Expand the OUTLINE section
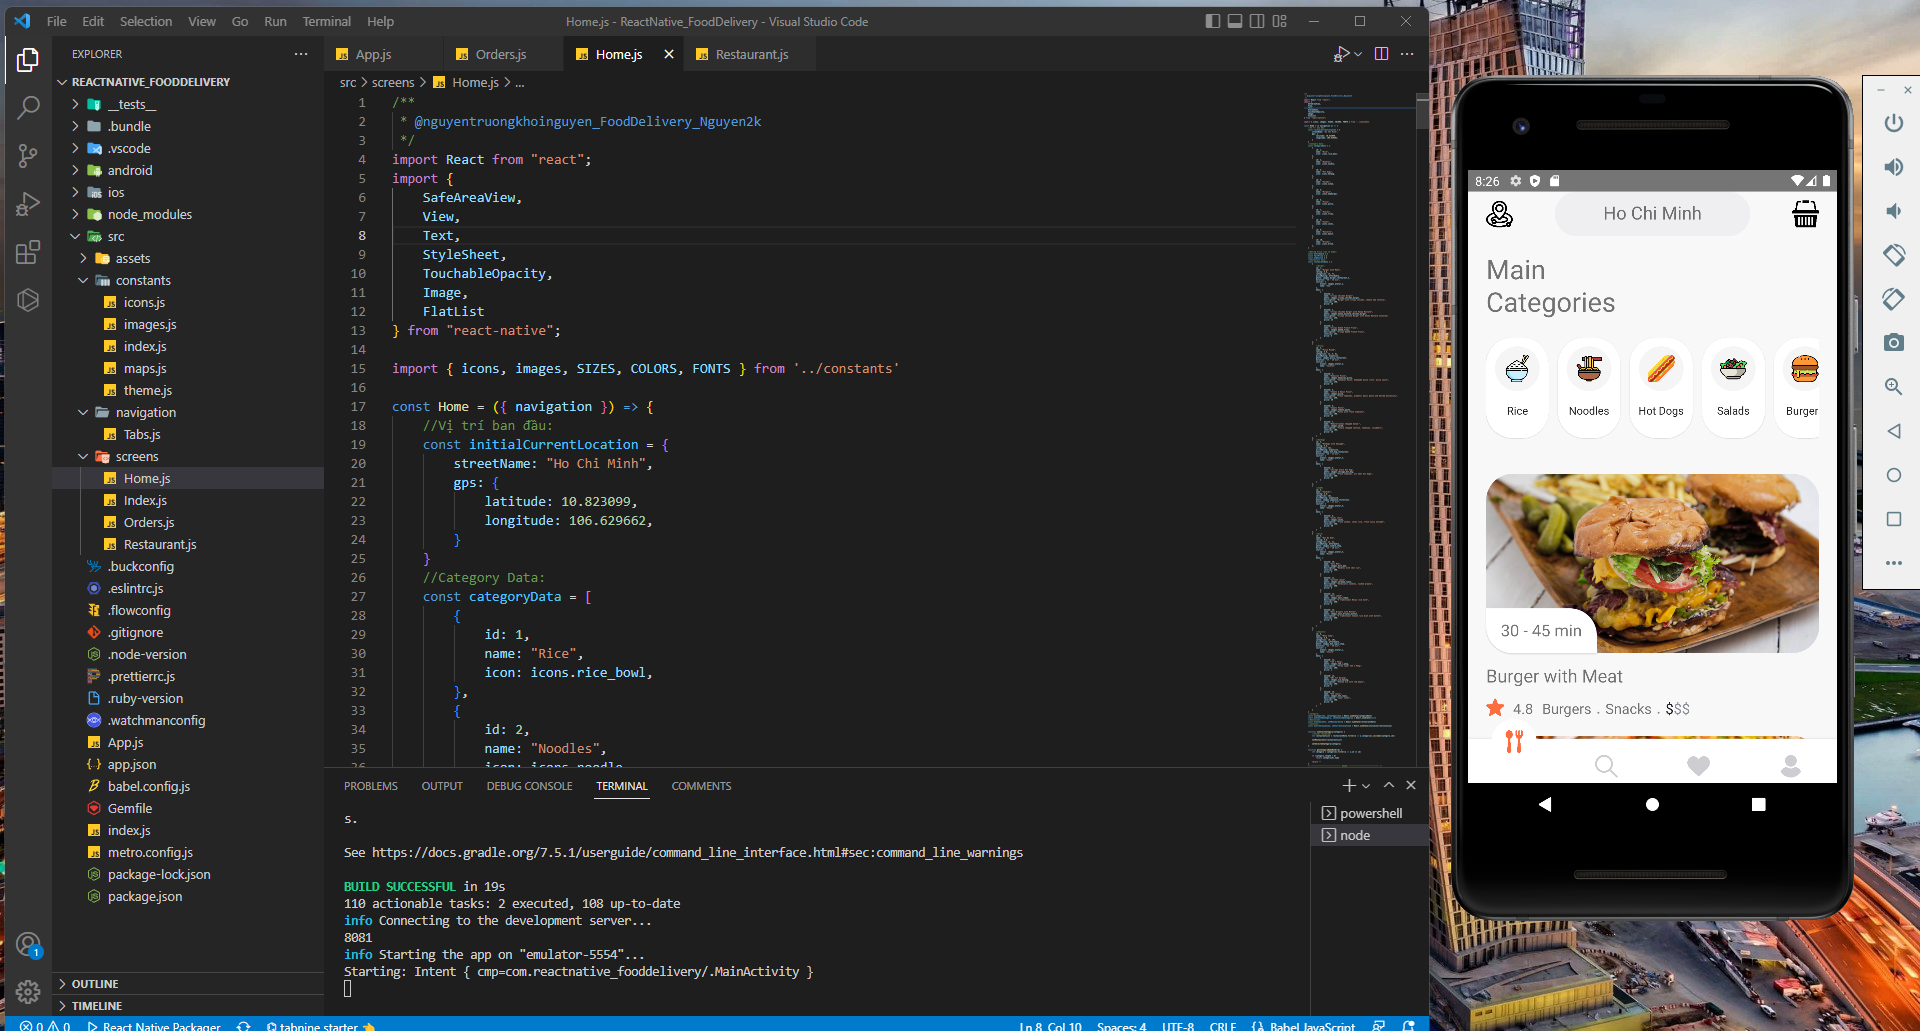The width and height of the screenshot is (1920, 1031). tap(95, 984)
